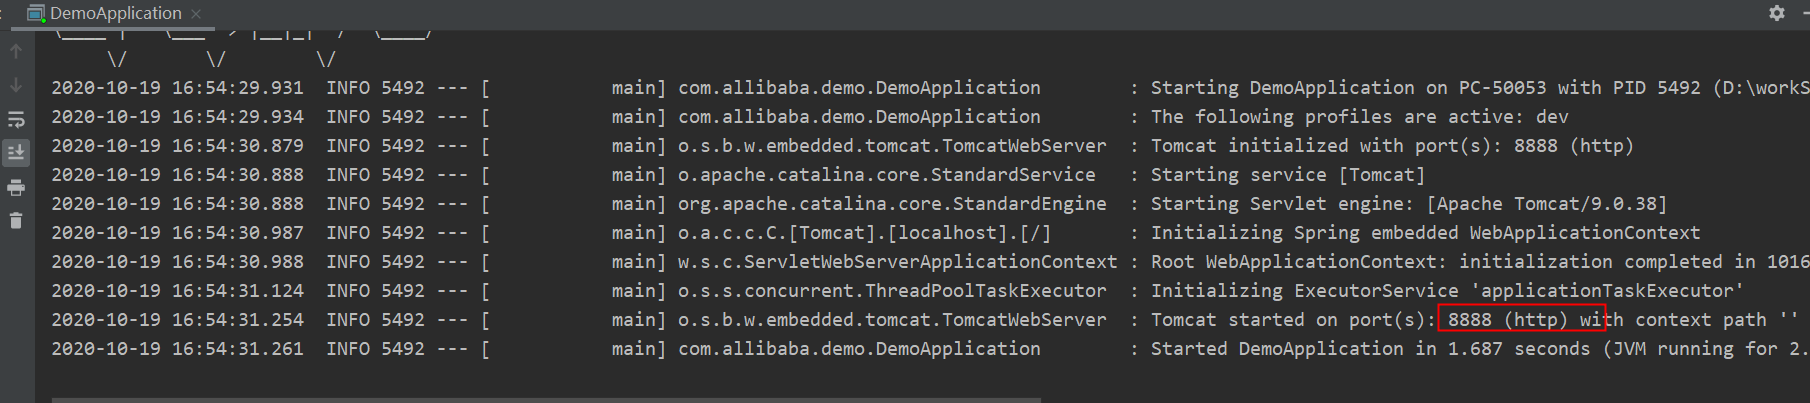Click 'Initializing Spring embedded WebApplicationContext' message
This screenshot has width=1810, height=403.
point(1425,233)
